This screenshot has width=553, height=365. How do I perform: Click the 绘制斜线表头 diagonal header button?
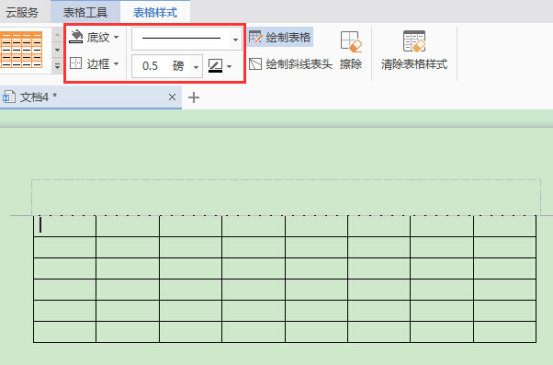click(290, 64)
